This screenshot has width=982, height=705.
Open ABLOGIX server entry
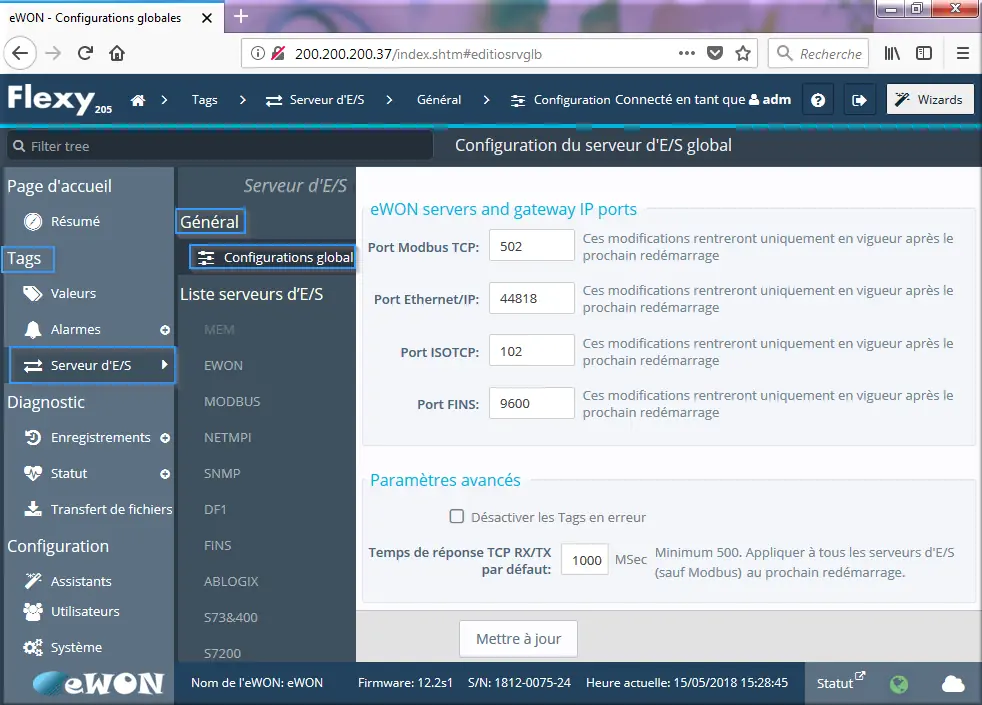tap(231, 582)
